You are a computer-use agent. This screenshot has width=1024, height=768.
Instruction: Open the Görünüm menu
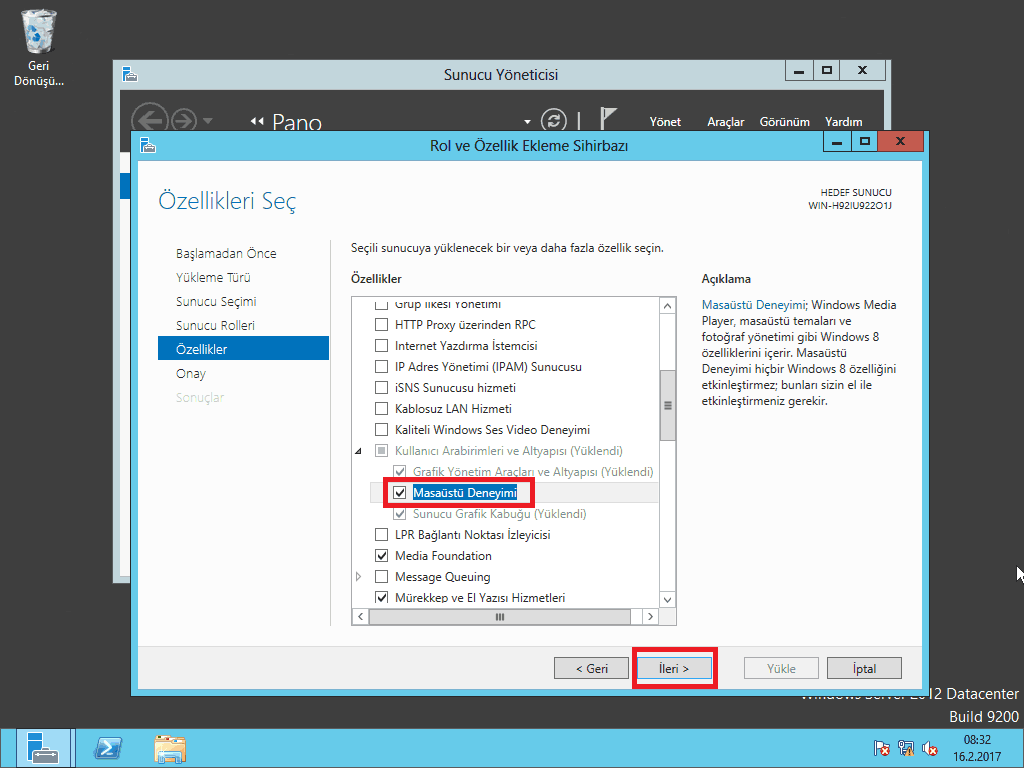pyautogui.click(x=784, y=121)
